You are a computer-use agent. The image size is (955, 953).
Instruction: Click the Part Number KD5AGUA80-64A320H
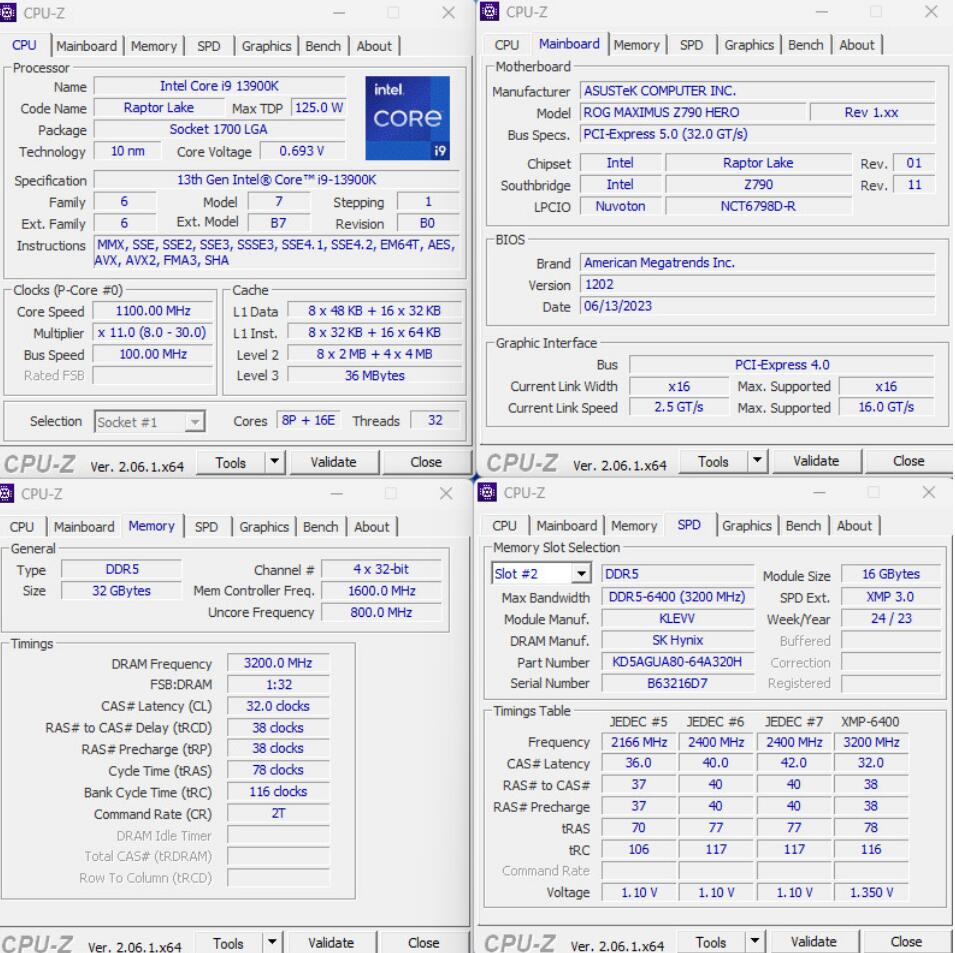(677, 662)
